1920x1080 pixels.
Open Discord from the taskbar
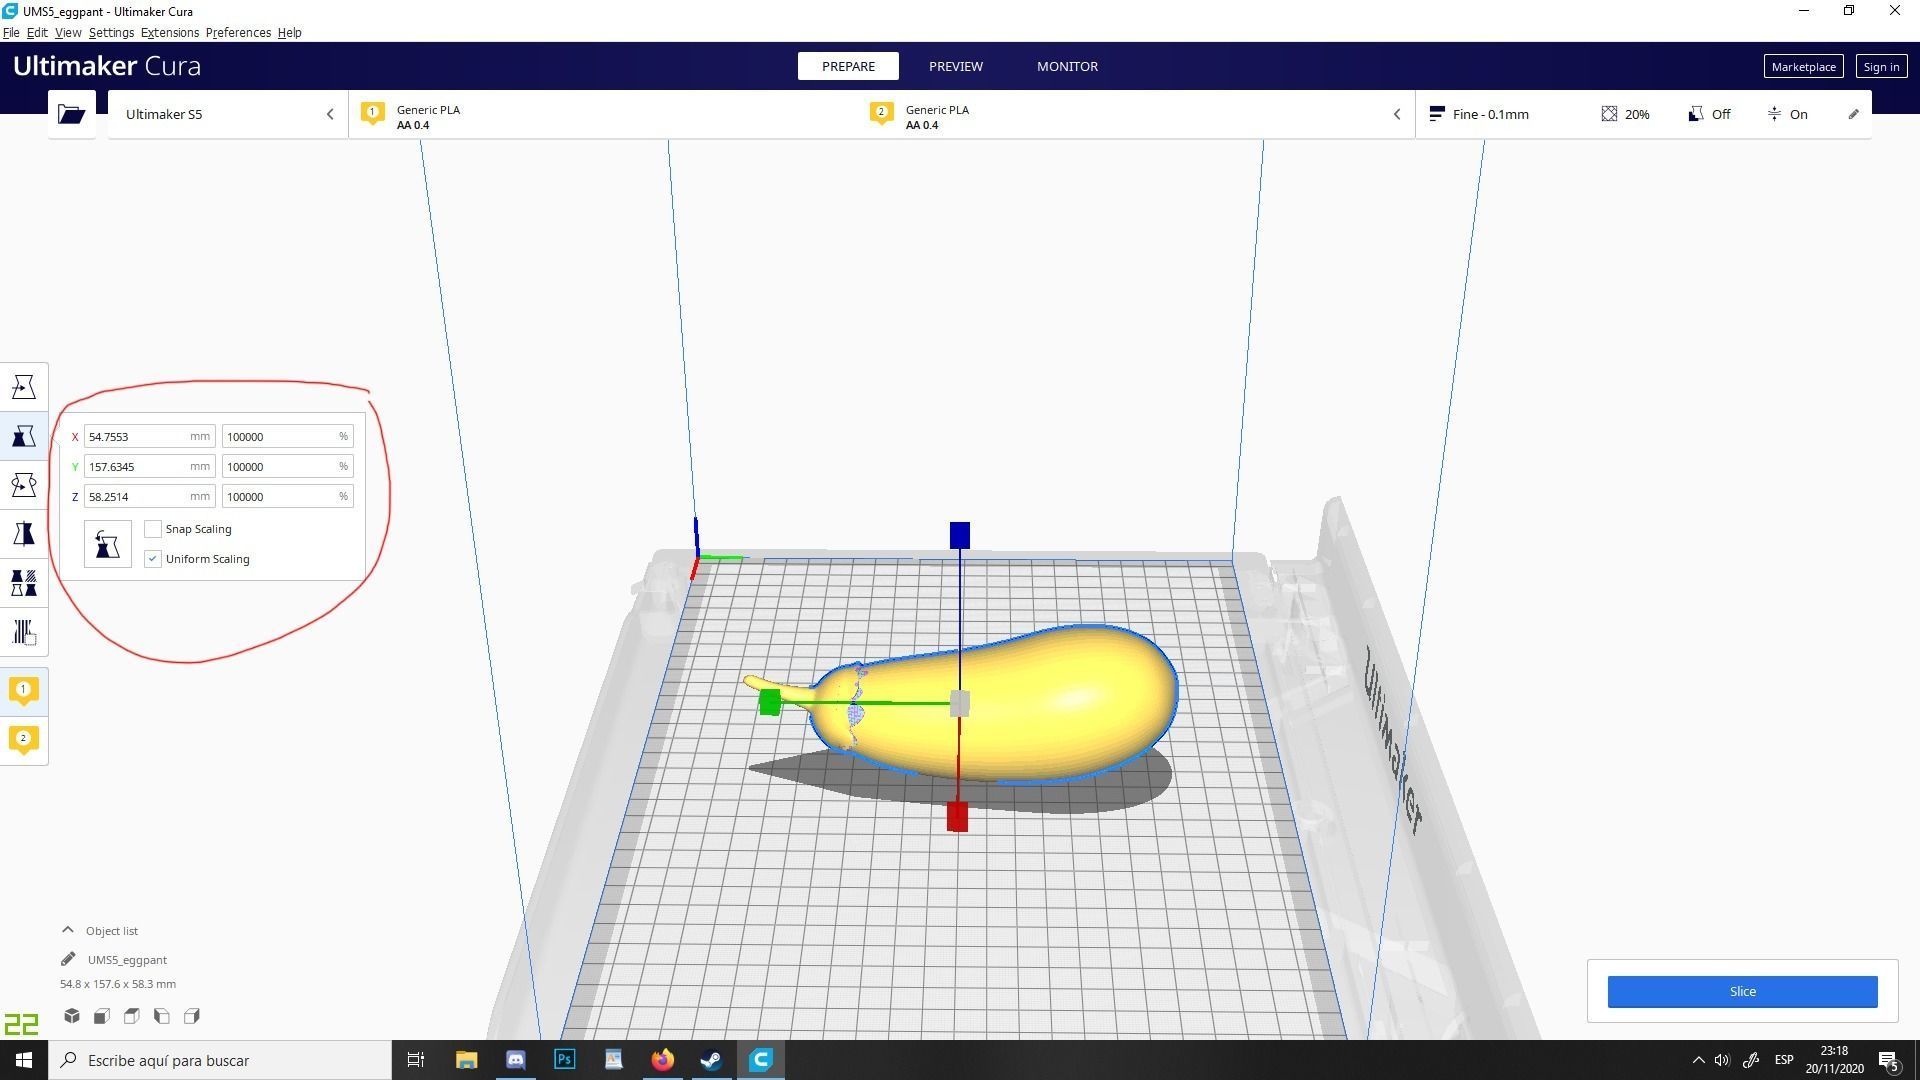(x=516, y=1060)
